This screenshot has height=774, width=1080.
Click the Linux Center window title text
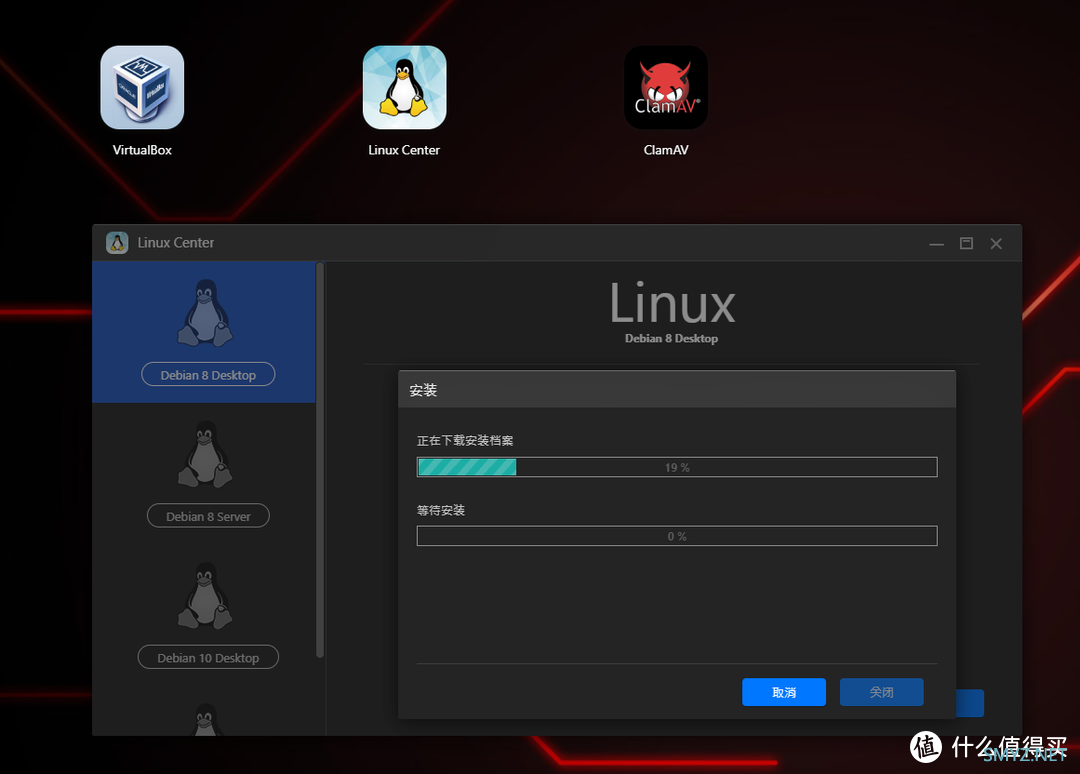(x=176, y=242)
